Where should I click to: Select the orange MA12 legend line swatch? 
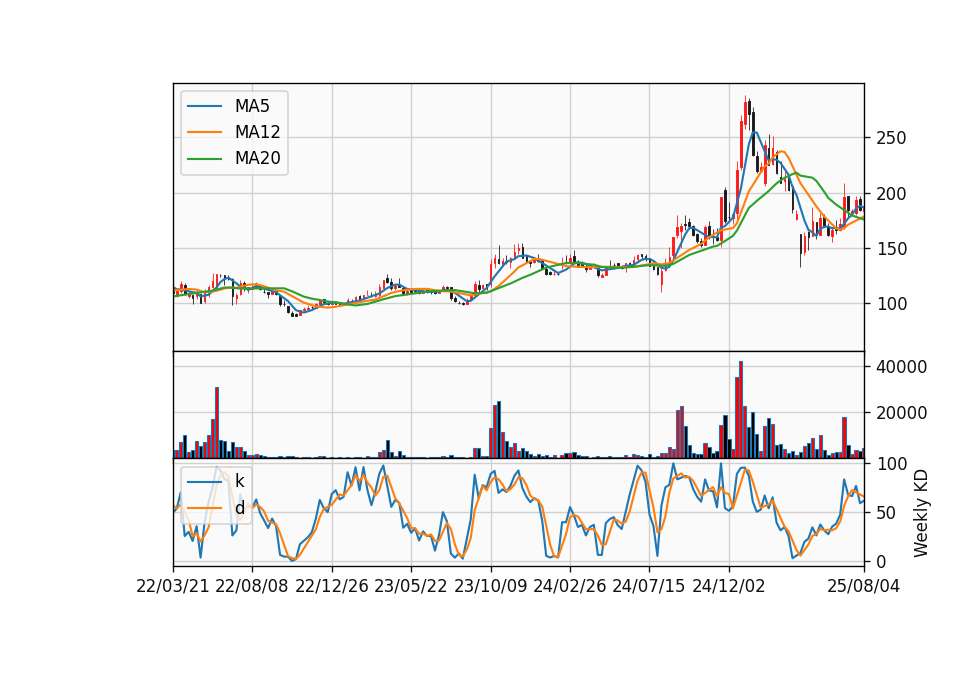click(x=204, y=132)
